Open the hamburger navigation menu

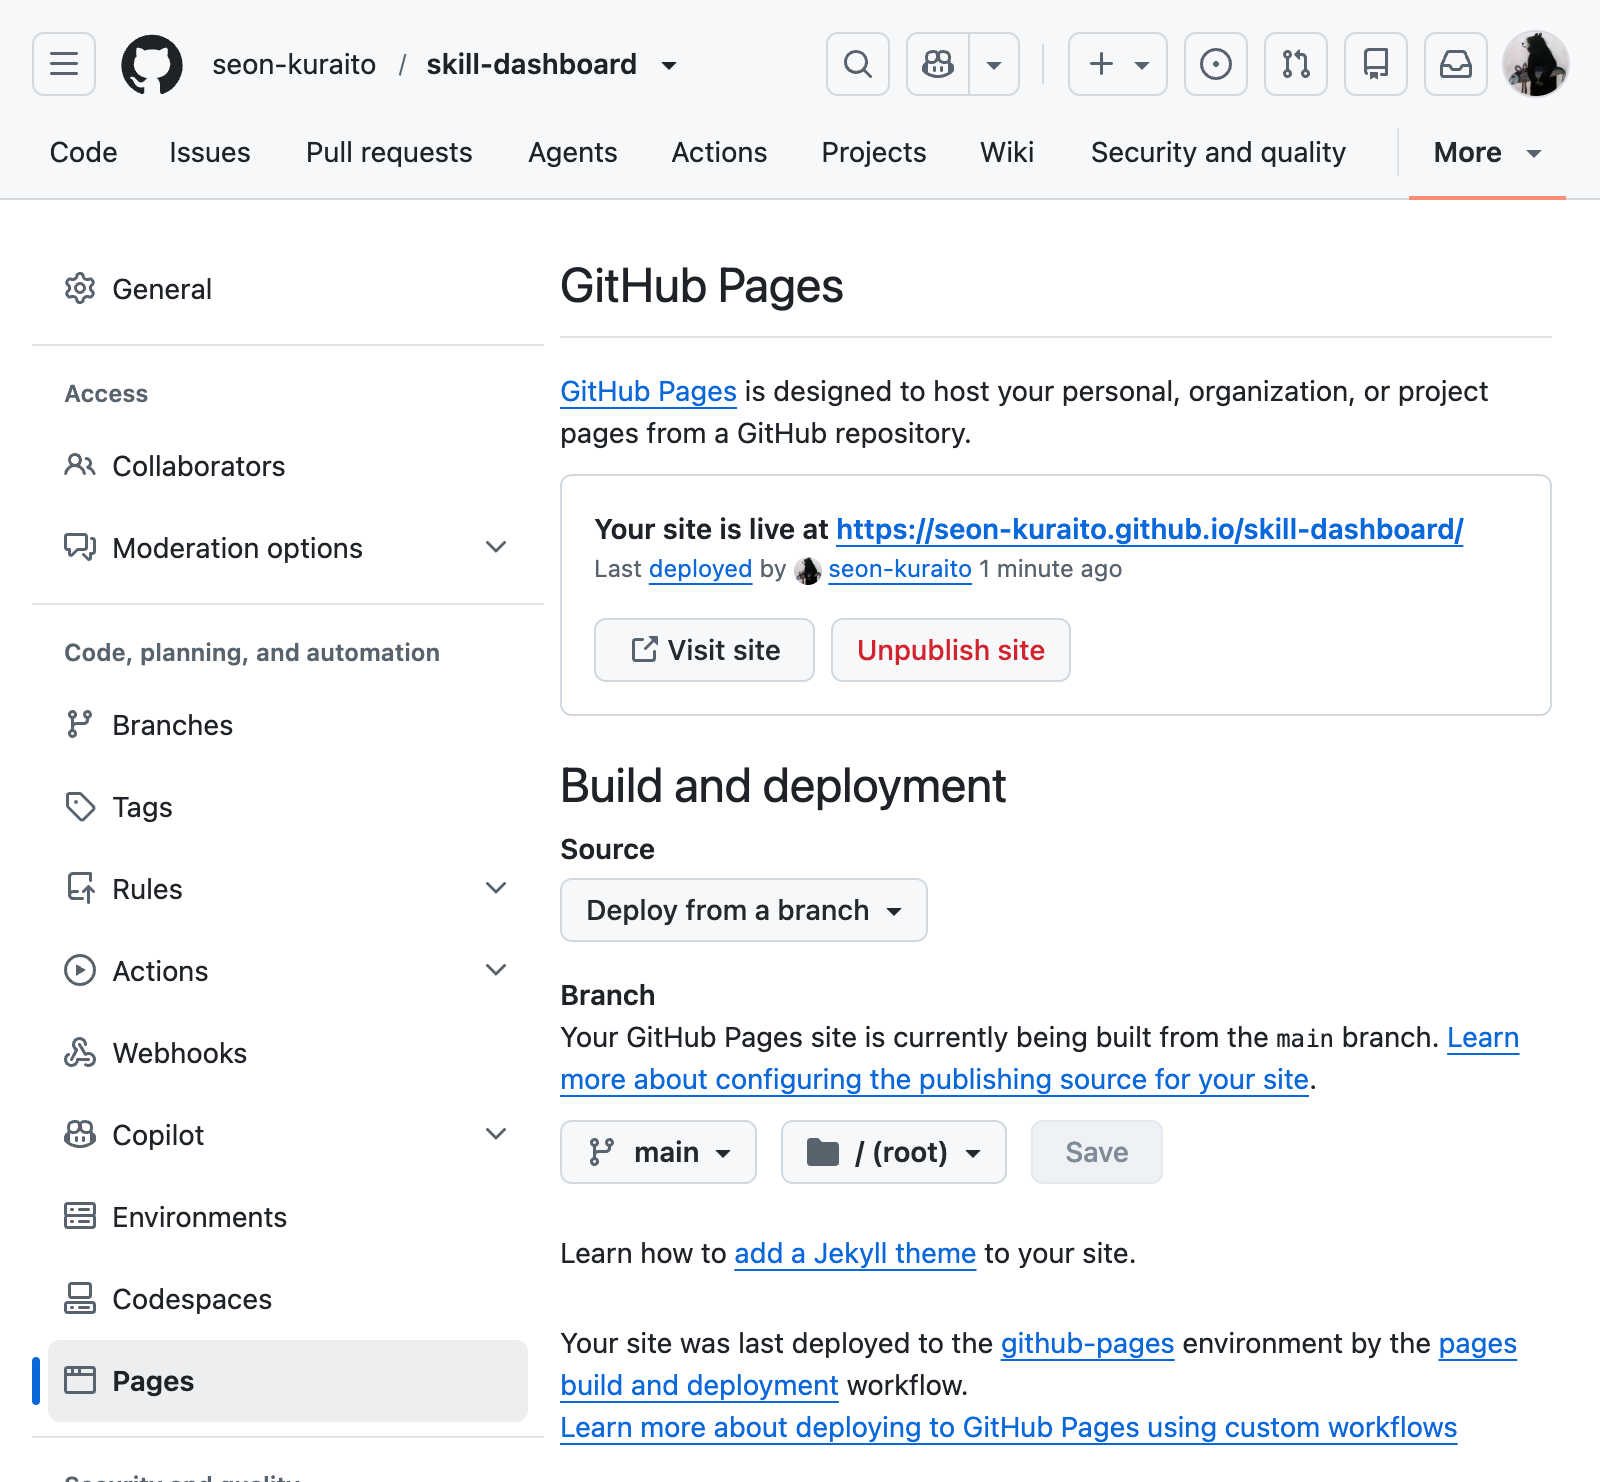[64, 64]
